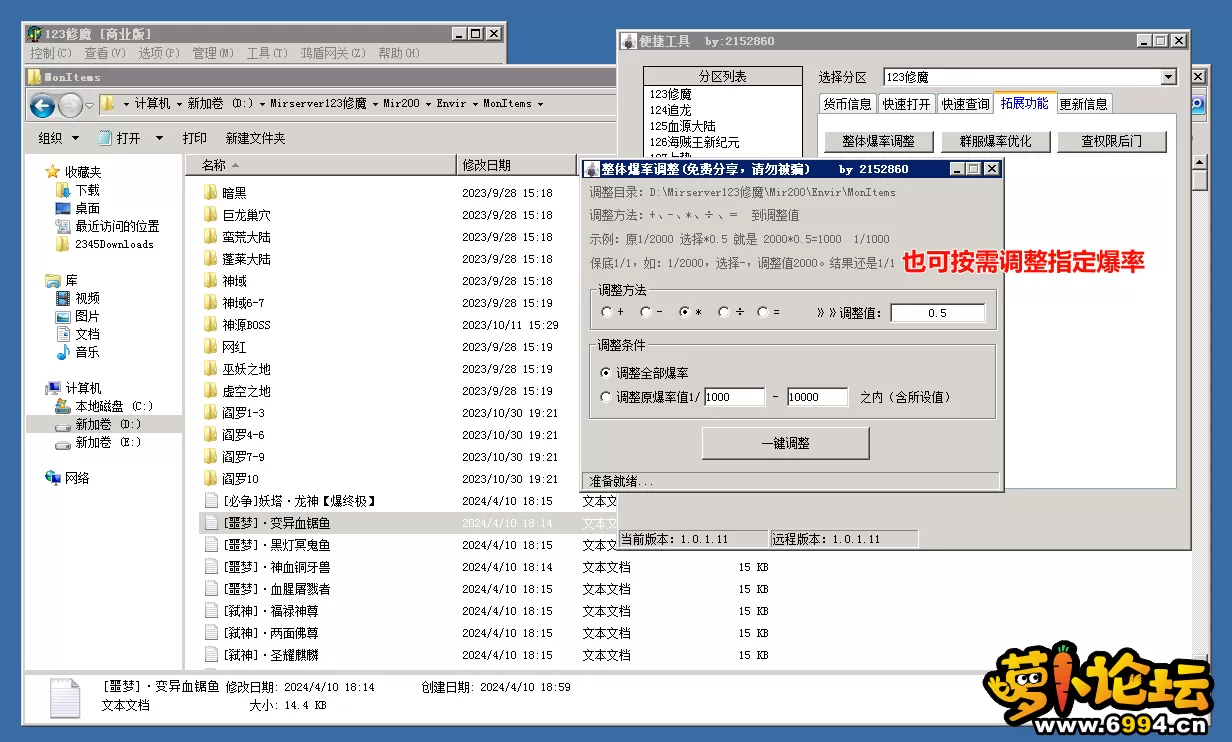Select the 新加卷 (E:) drive icon
This screenshot has height=742, width=1232.
pyautogui.click(x=63, y=442)
